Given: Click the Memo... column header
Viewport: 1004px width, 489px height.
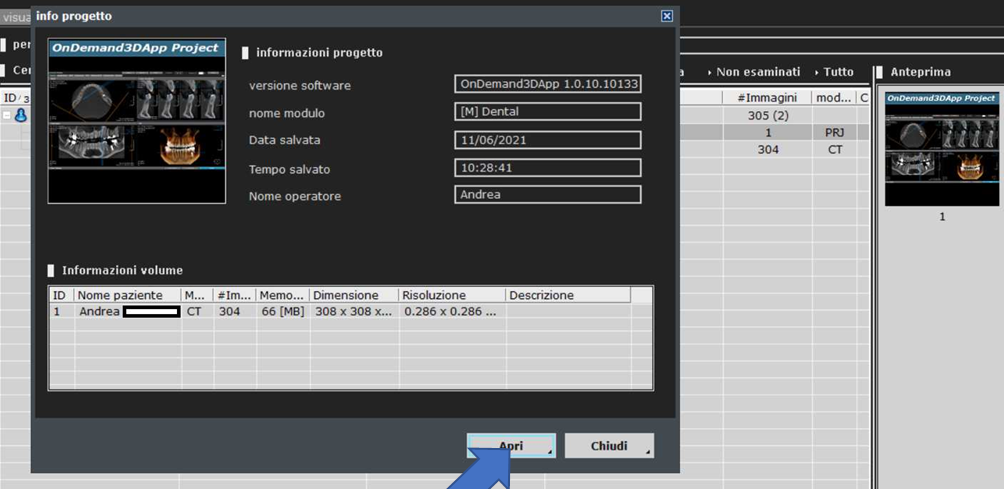Looking at the screenshot, I should pos(282,295).
